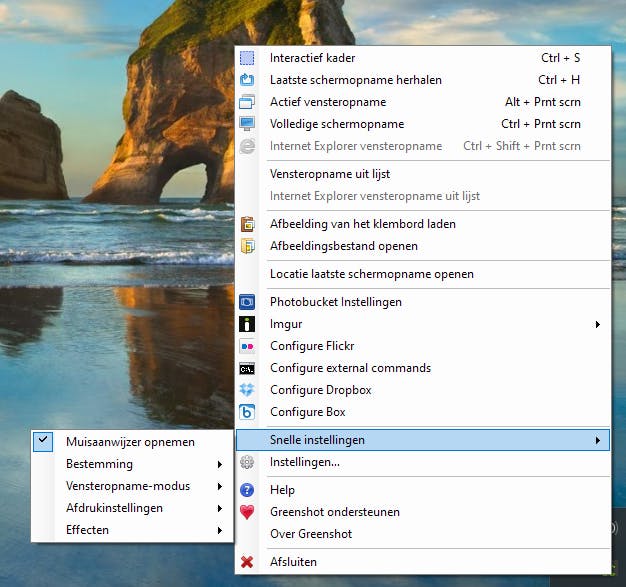This screenshot has width=626, height=587.
Task: Open the Effecten entry
Action: 132,530
